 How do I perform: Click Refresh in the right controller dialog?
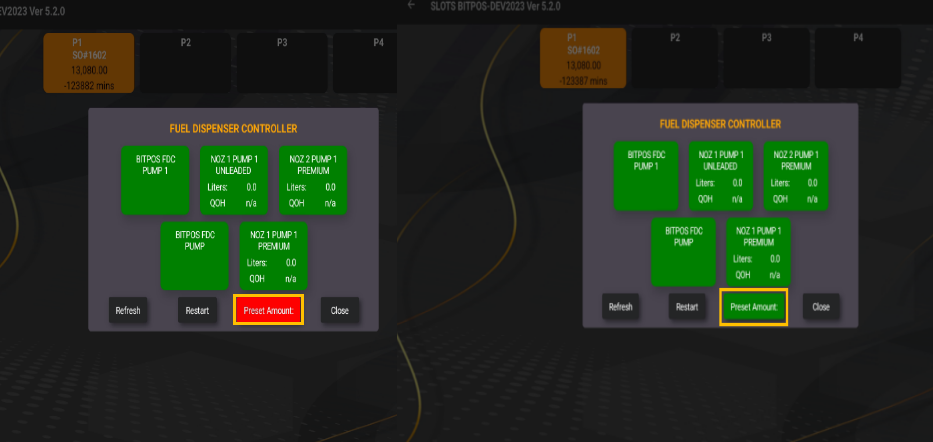pyautogui.click(x=621, y=307)
